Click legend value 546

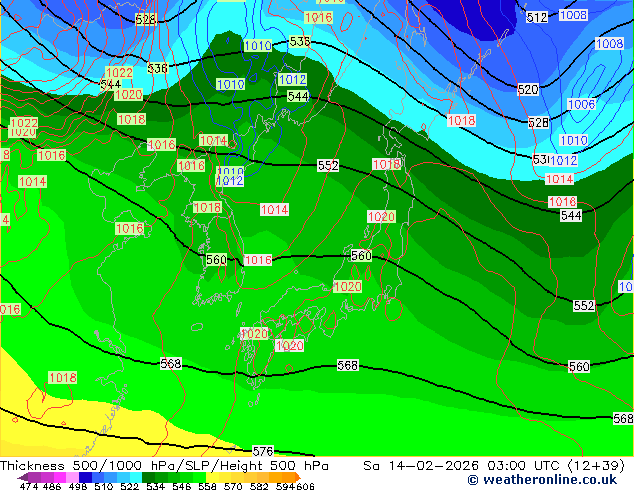[182, 486]
